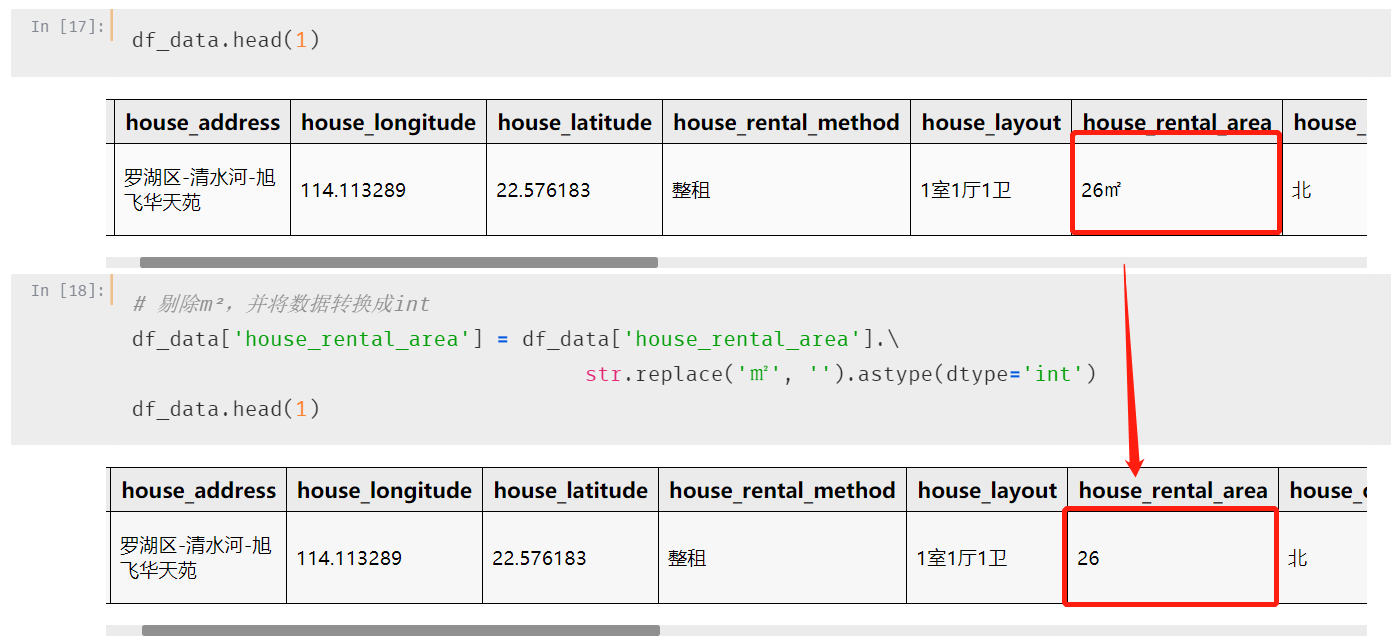The height and width of the screenshot is (640, 1391).
Task: Click the 114.113289 cell in the first output table
Action: click(x=353, y=190)
